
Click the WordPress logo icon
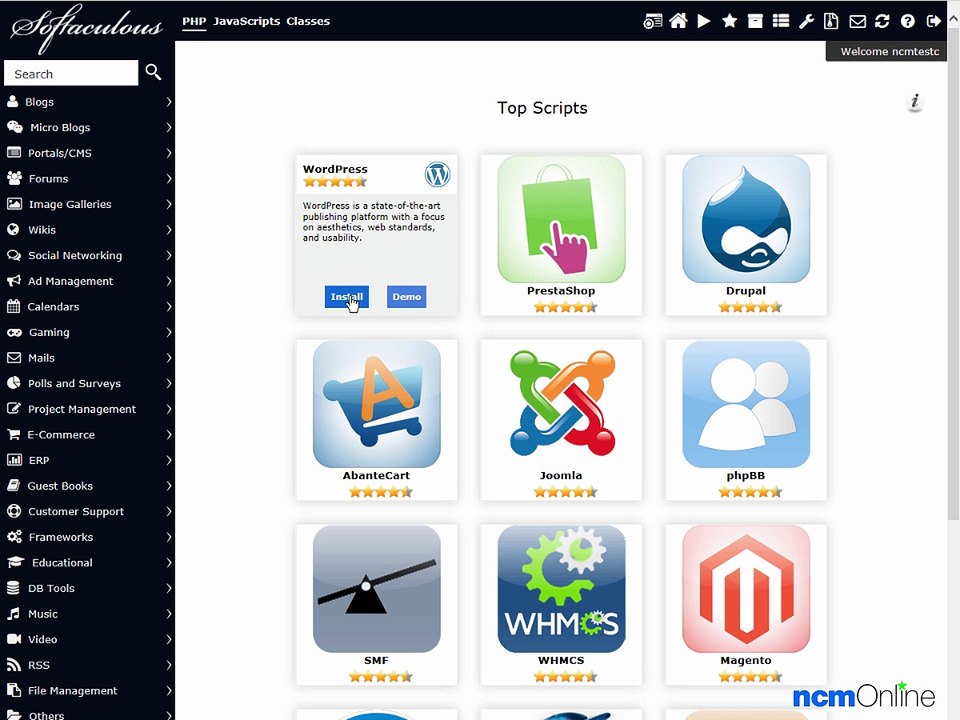click(x=437, y=174)
